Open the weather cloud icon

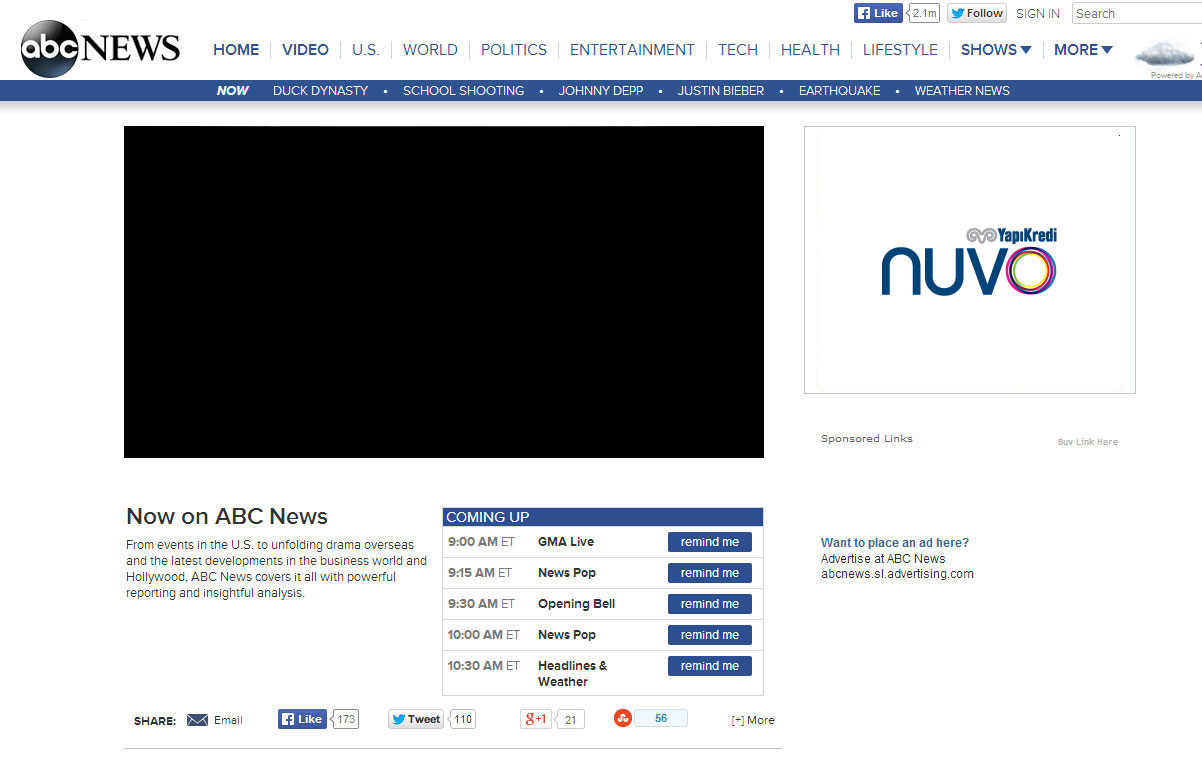pyautogui.click(x=1164, y=54)
